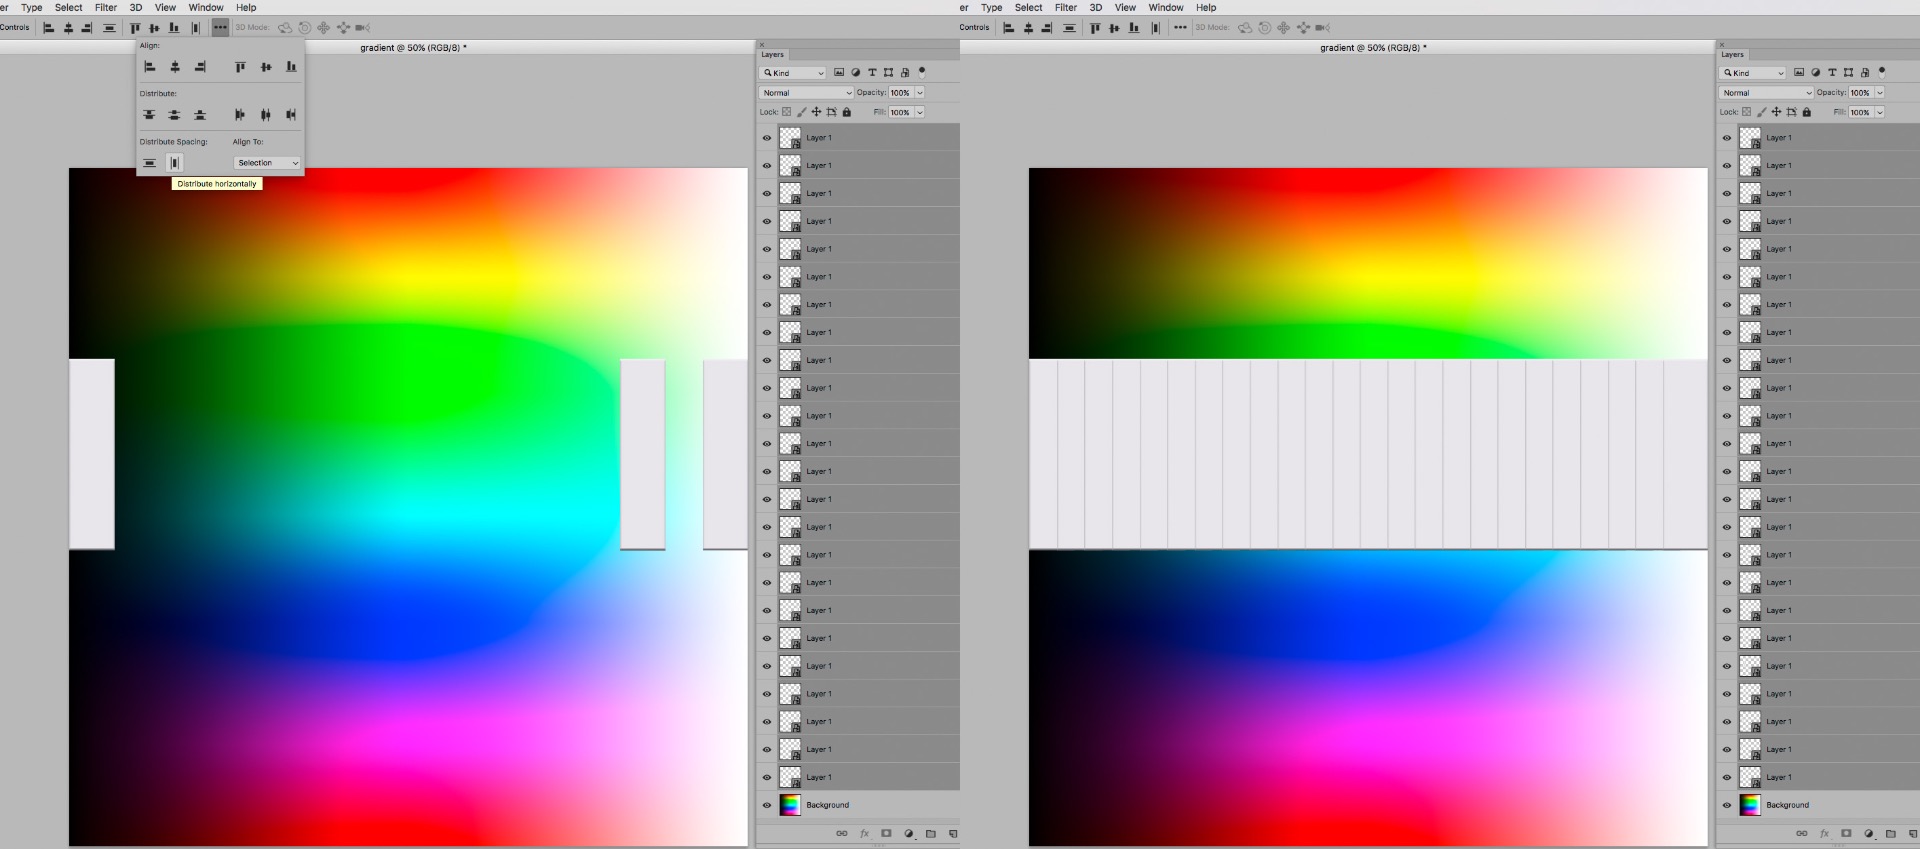The height and width of the screenshot is (849, 1920).
Task: Distribute bottom edges in the popup
Action: pyautogui.click(x=200, y=115)
